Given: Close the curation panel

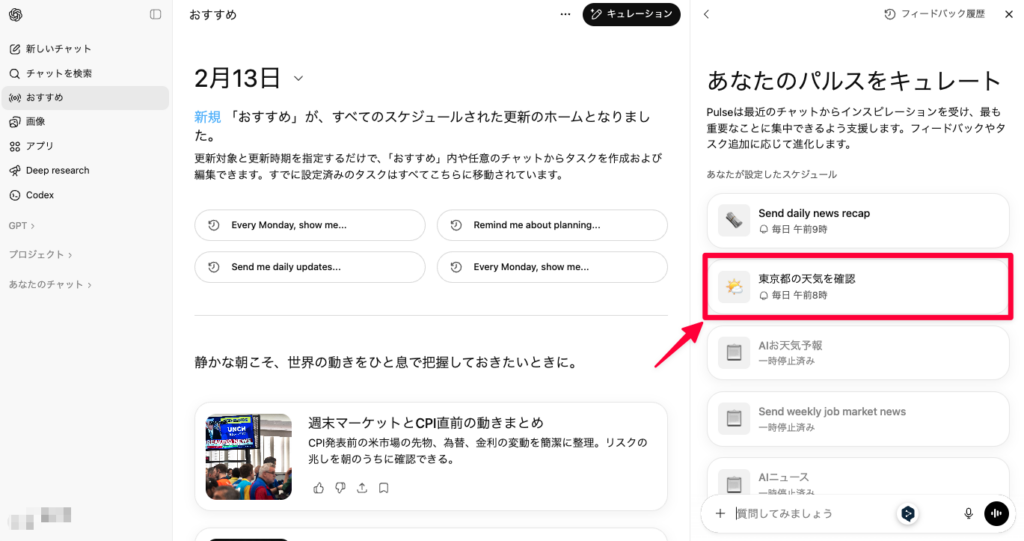Looking at the screenshot, I should tap(1008, 14).
